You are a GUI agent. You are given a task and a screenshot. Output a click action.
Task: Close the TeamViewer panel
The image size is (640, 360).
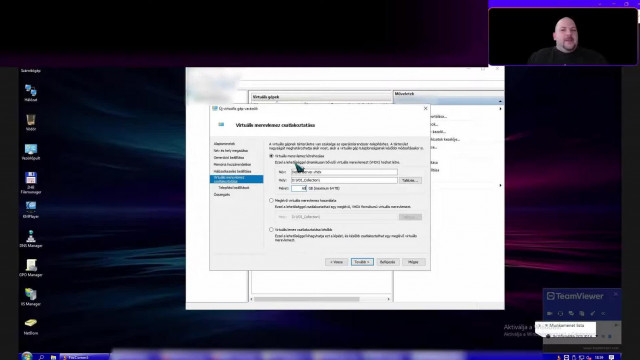(x=616, y=294)
